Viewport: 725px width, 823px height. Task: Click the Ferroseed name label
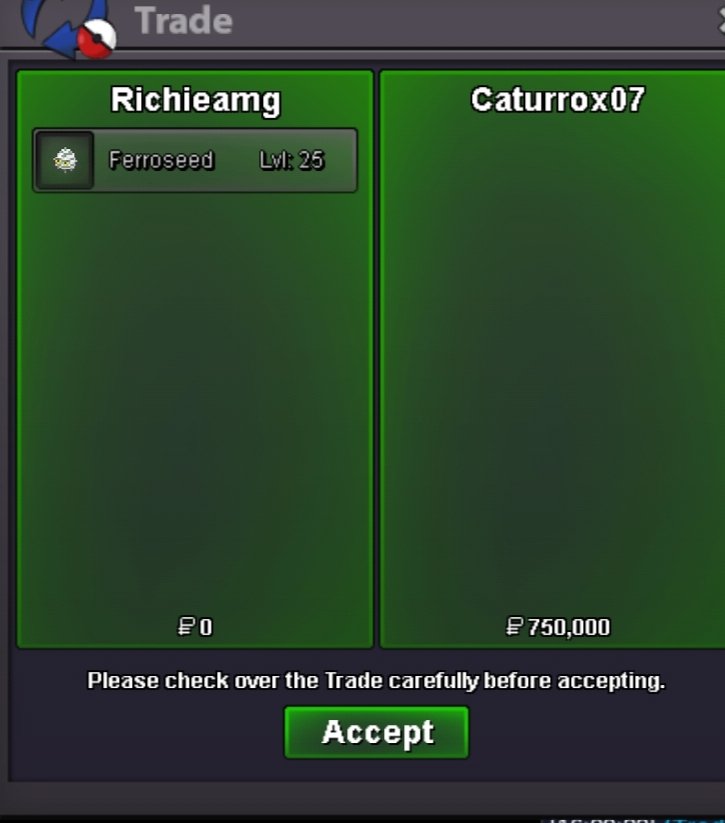tap(161, 160)
